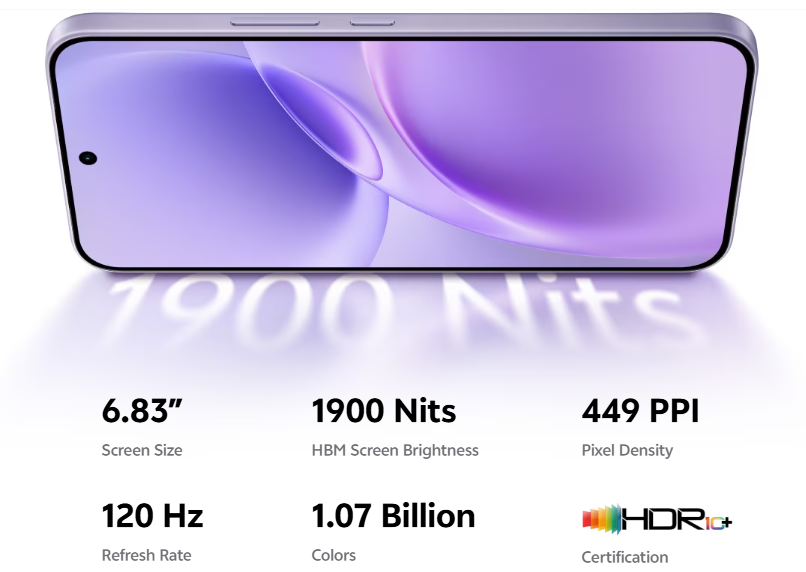Screen dimensions: 806x572
Task: Click the front camera punch-hole on phone
Action: pos(88,157)
